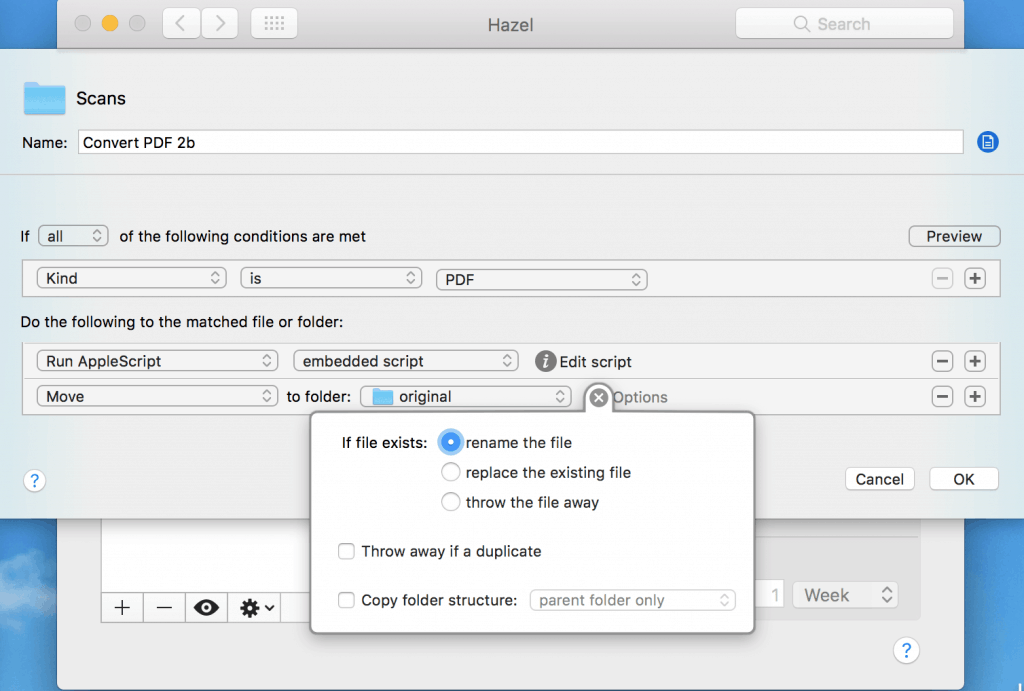This screenshot has width=1024, height=691.
Task: Click the Cancel button
Action: (x=880, y=479)
